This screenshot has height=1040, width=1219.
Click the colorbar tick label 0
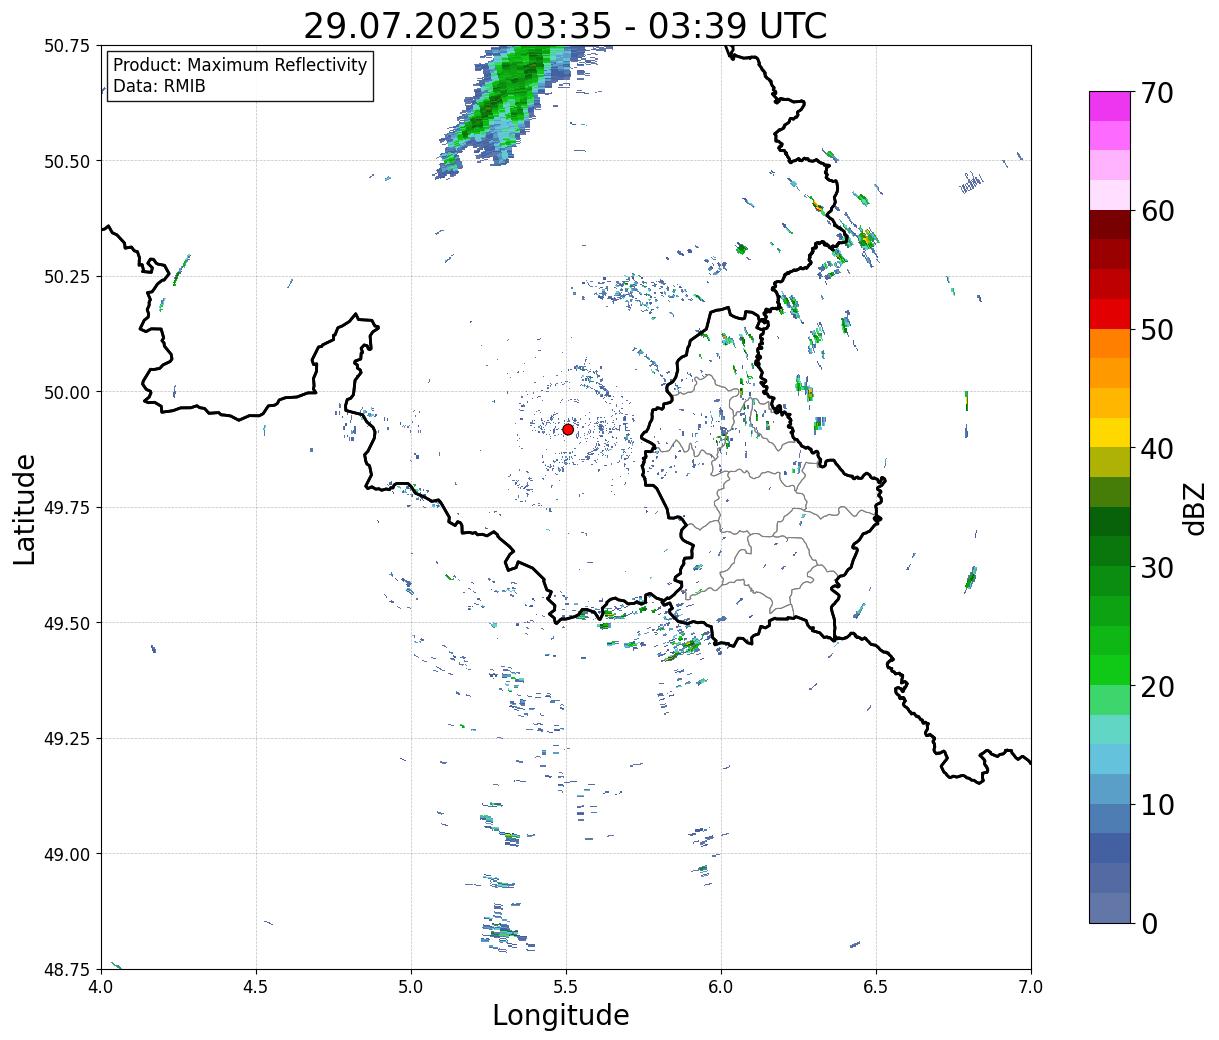click(1149, 923)
